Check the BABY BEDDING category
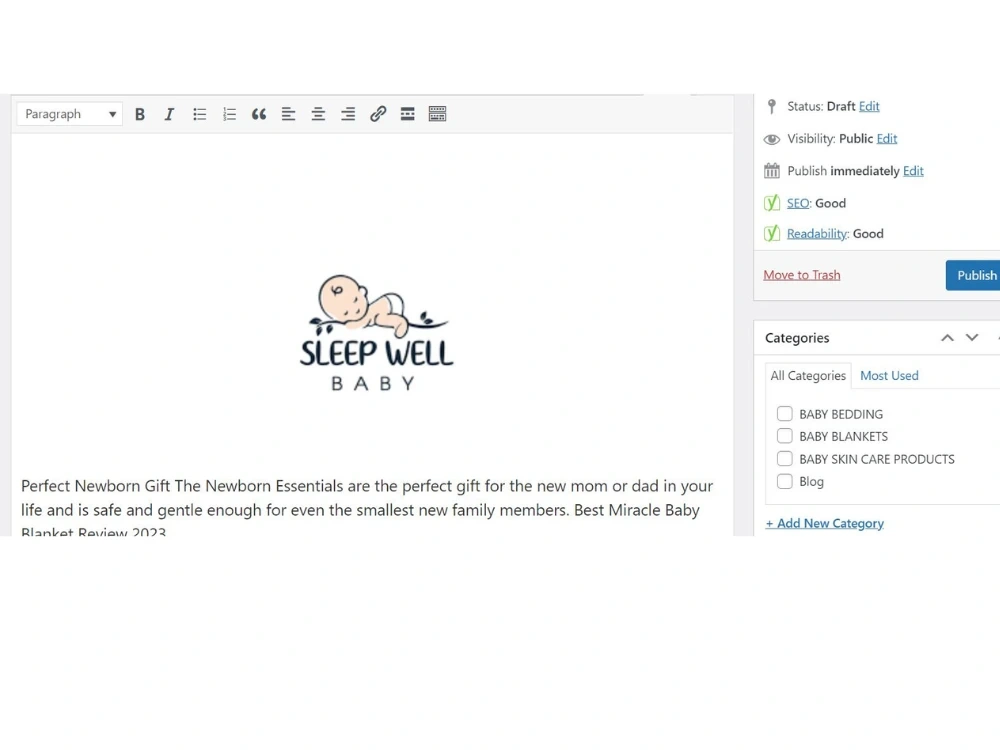Image resolution: width=1000 pixels, height=750 pixels. point(784,414)
